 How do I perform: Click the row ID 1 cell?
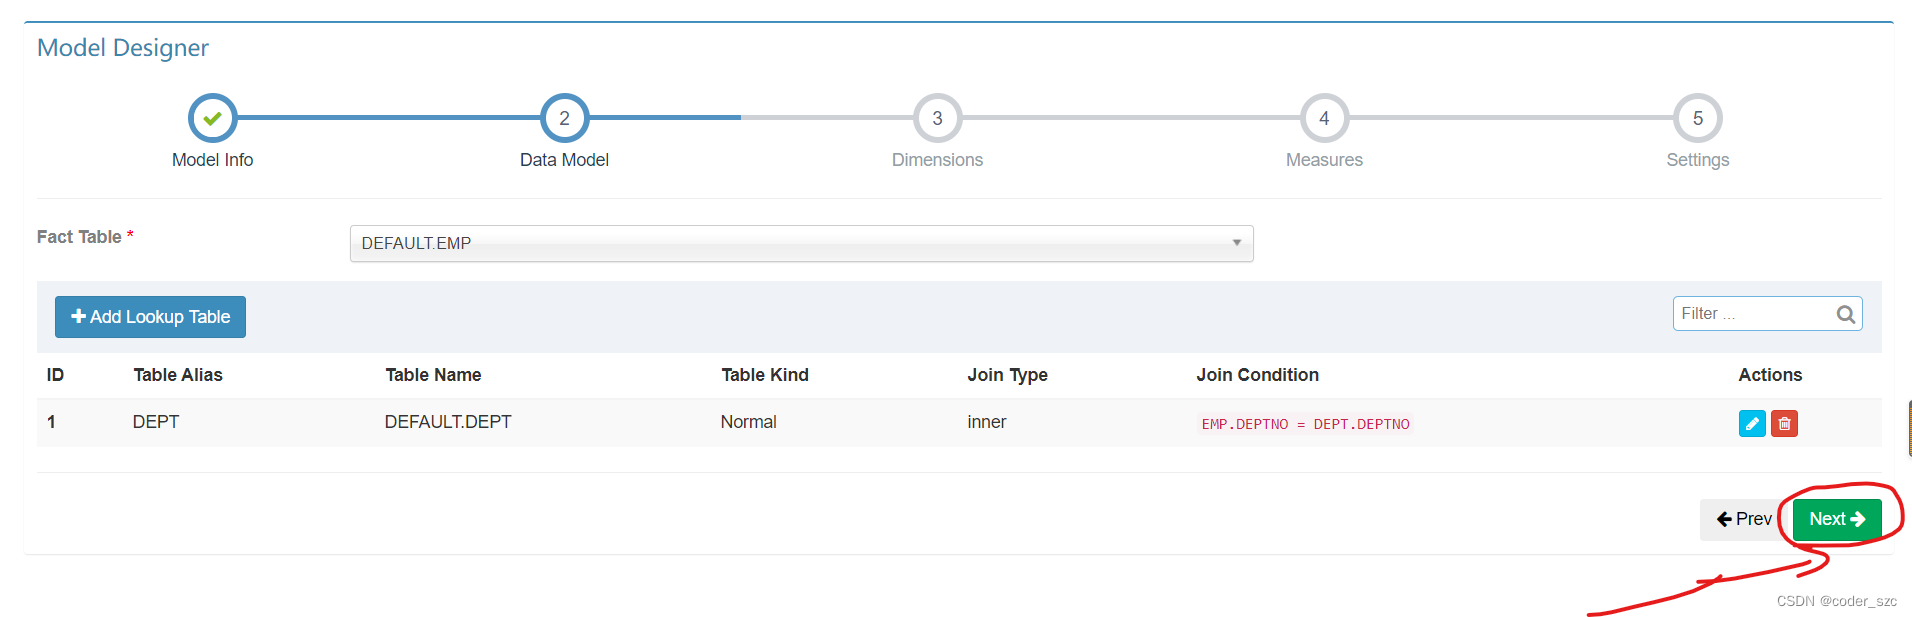click(51, 422)
